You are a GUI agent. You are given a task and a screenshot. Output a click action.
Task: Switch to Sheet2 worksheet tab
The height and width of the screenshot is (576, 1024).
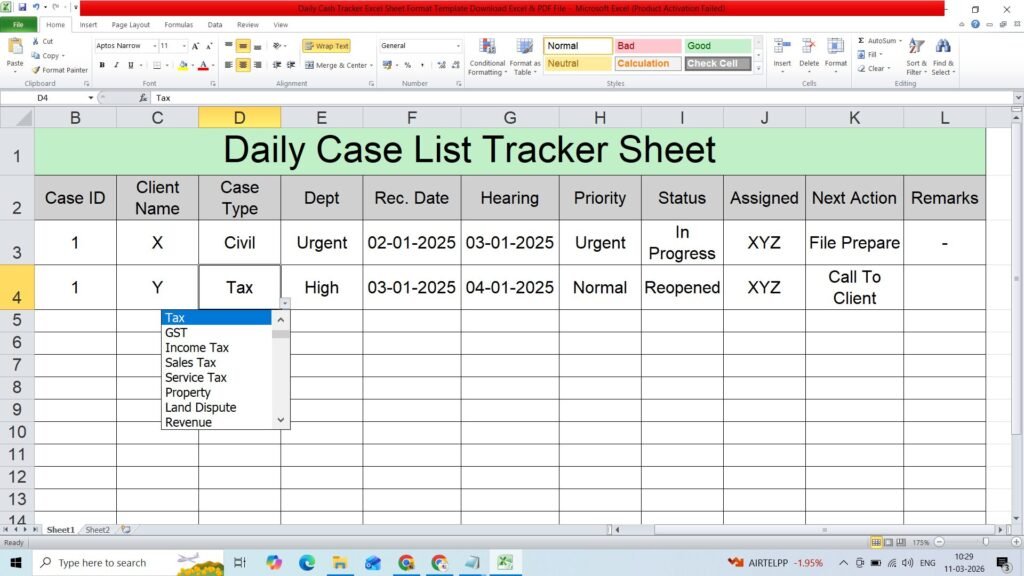click(x=97, y=530)
